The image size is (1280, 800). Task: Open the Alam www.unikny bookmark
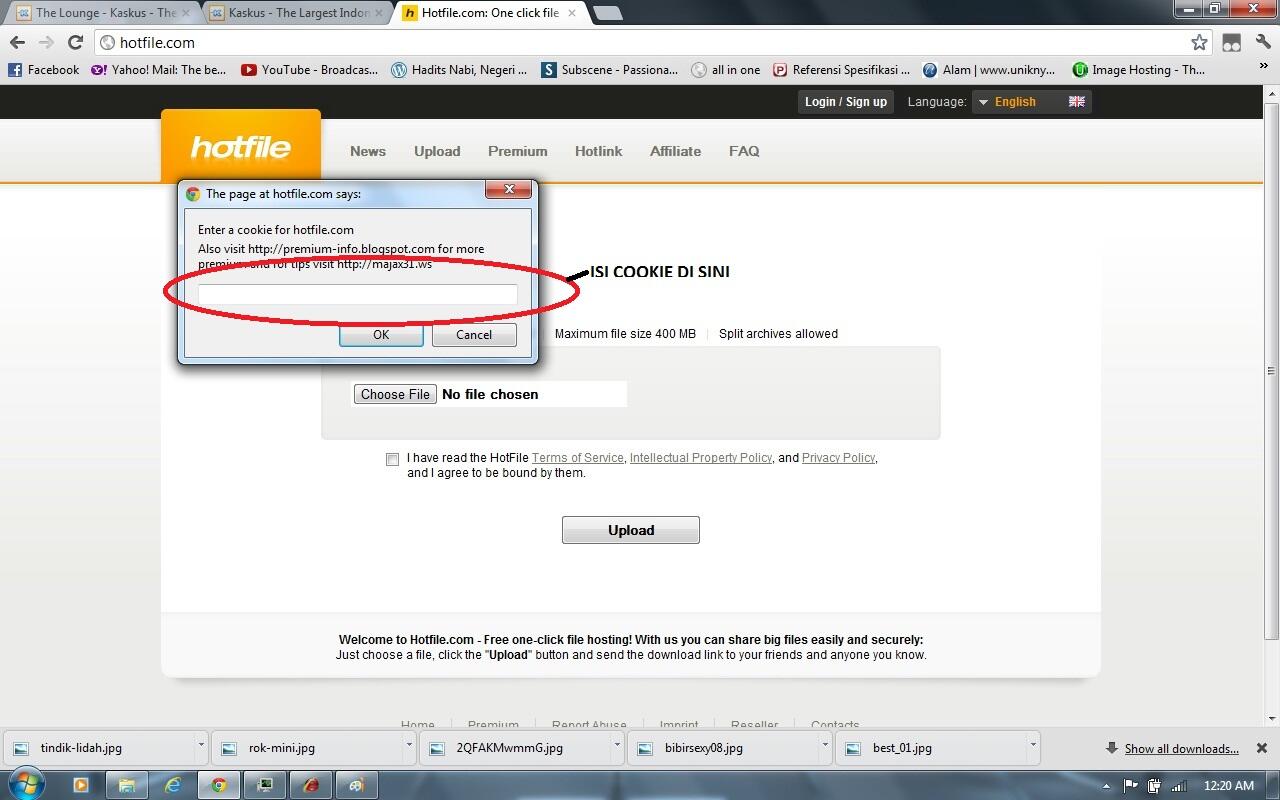[x=989, y=70]
